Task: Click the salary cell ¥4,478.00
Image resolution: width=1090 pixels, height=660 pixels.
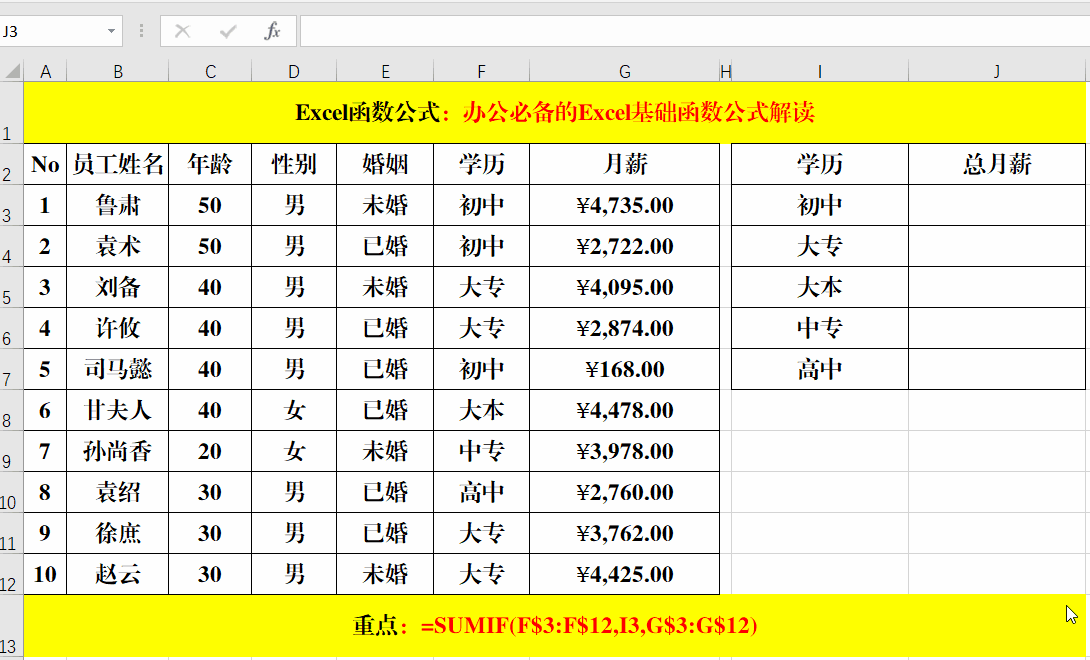Action: point(624,410)
